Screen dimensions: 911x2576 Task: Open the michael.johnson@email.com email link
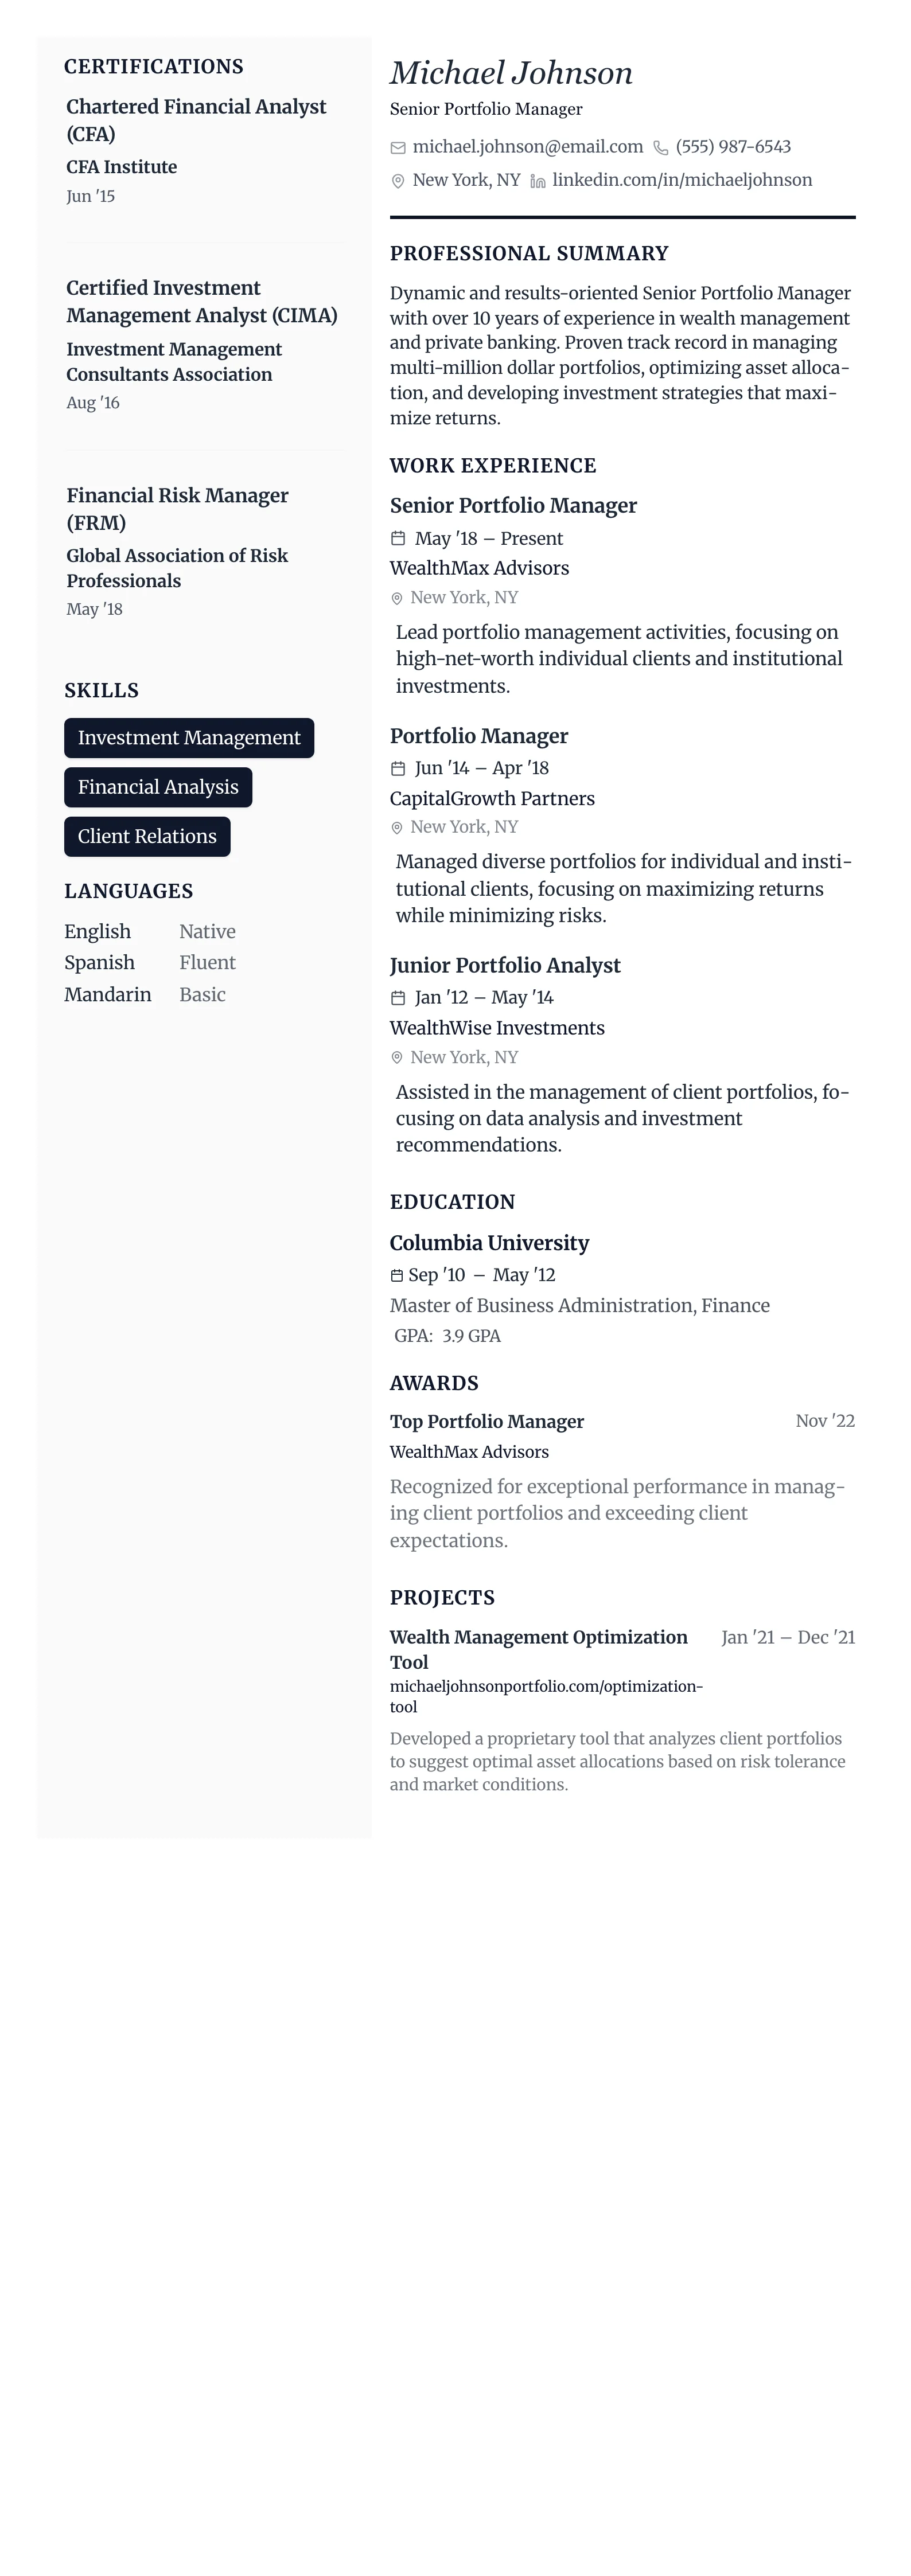(x=527, y=147)
